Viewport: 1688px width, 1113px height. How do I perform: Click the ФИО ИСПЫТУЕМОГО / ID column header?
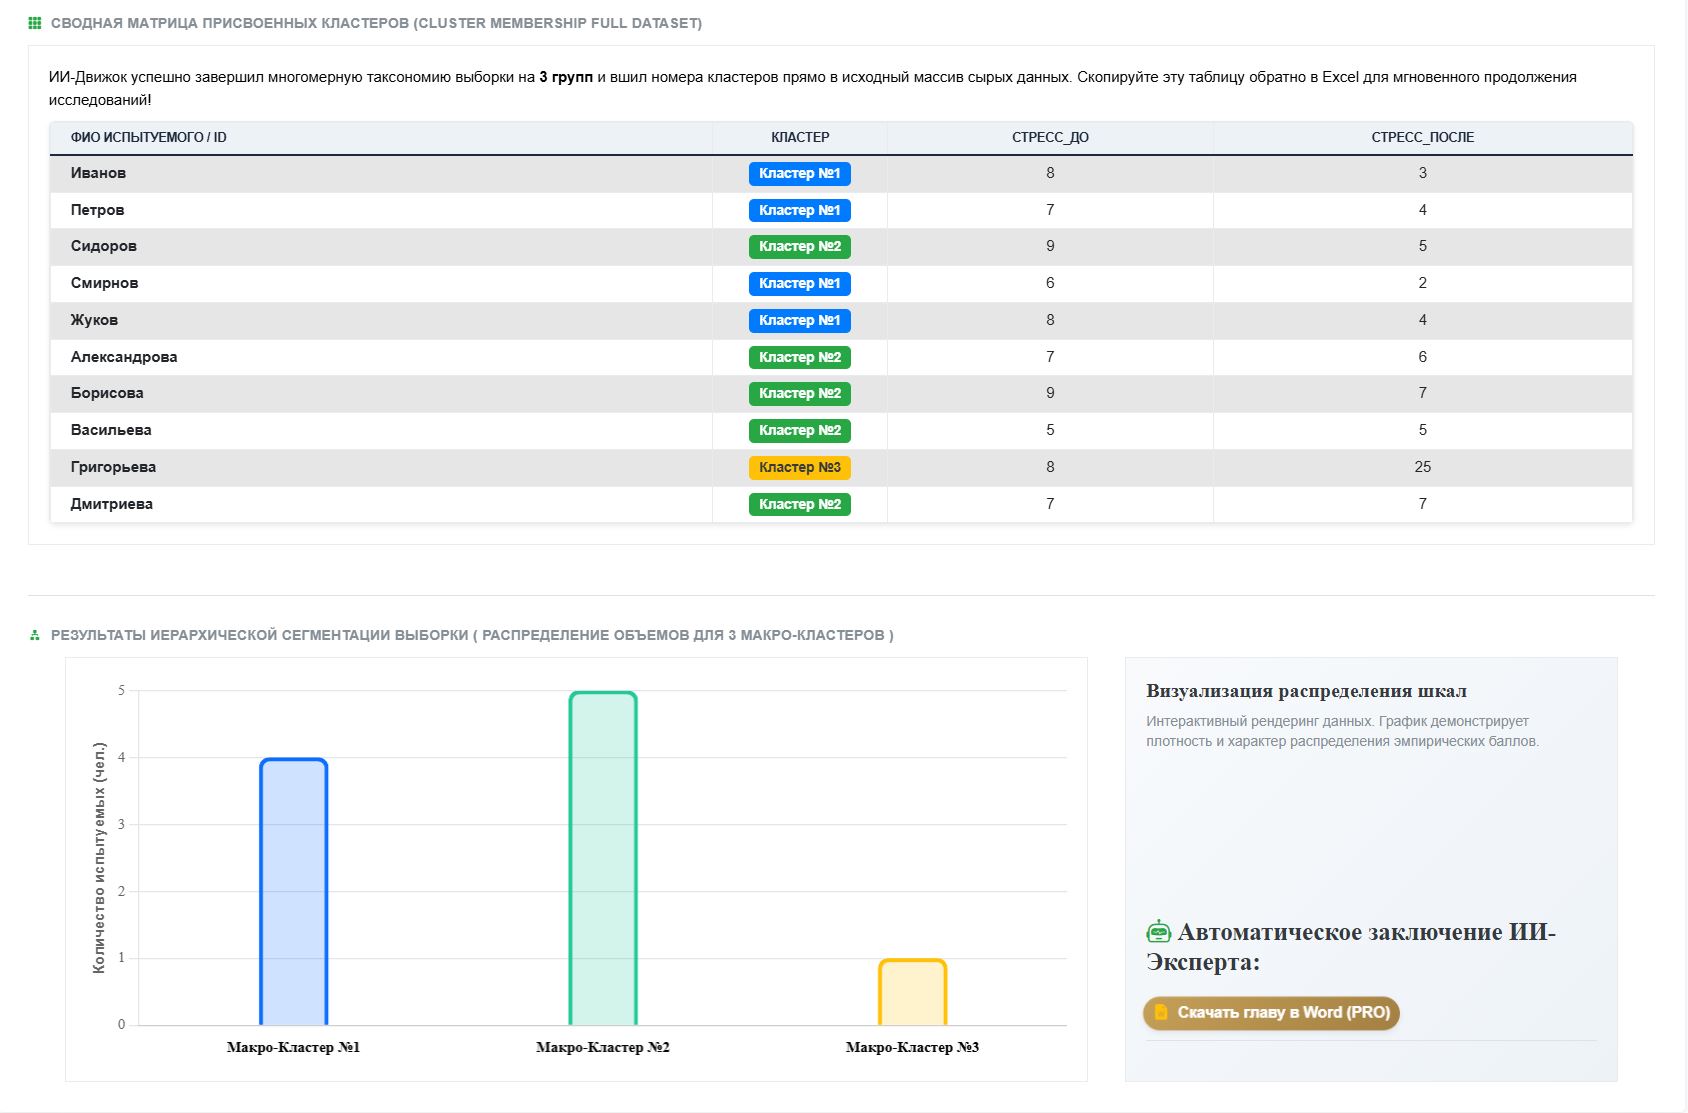(x=148, y=137)
